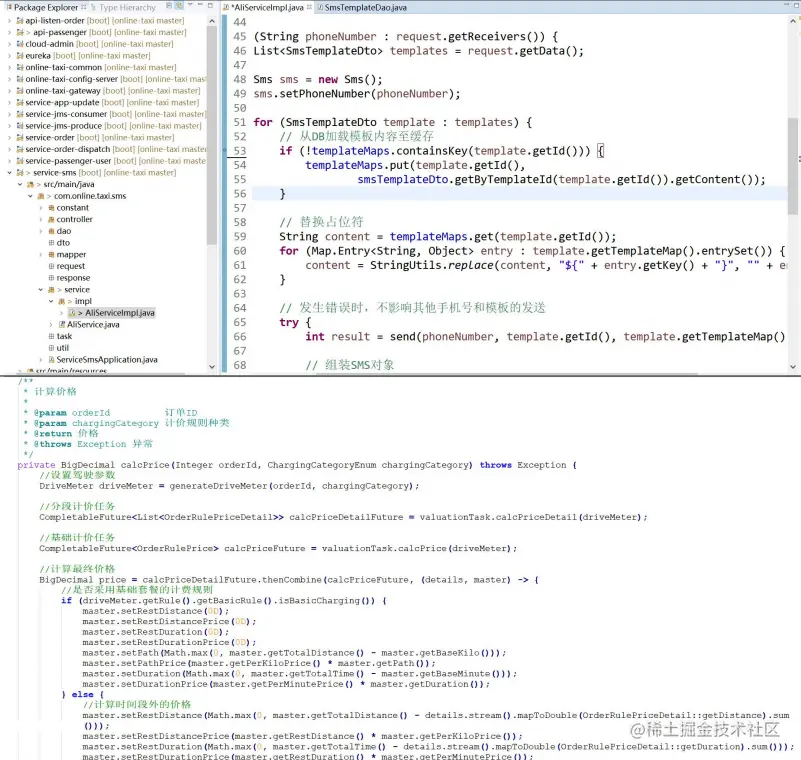The image size is (801, 760).
Task: Collapse All icon in Package Explorer toolbar
Action: 169,6
